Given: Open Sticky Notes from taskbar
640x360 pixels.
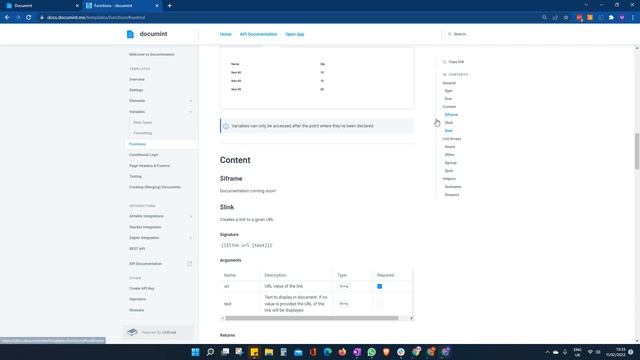Looking at the screenshot, I should point(254,352).
